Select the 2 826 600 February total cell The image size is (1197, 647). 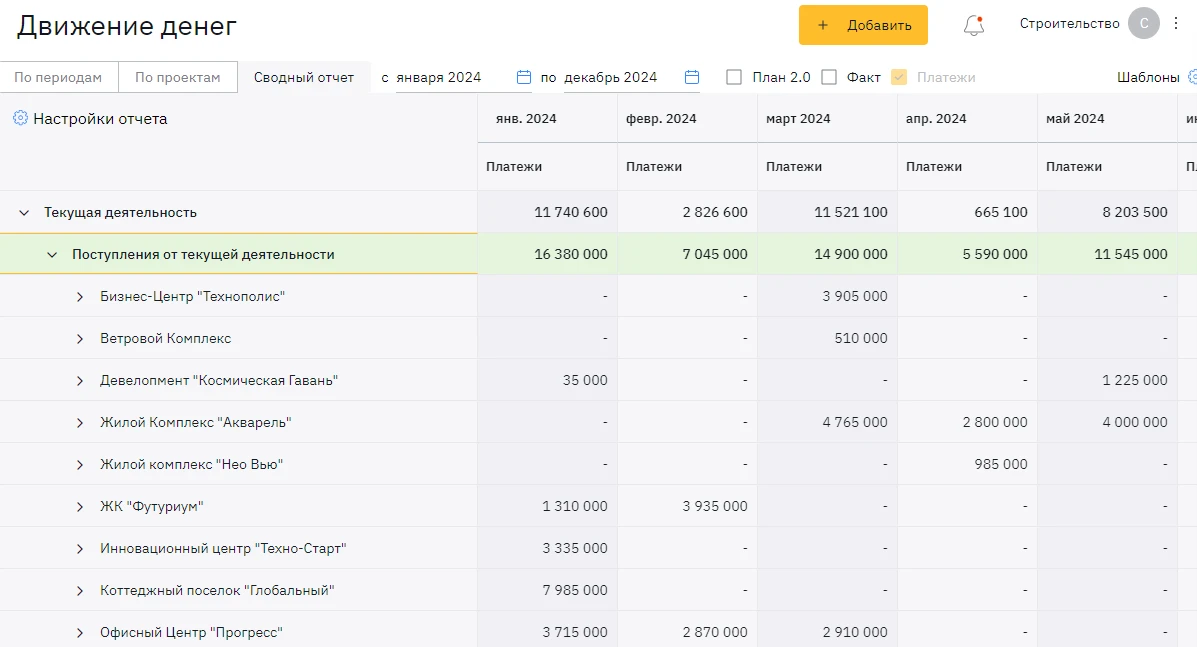click(687, 212)
